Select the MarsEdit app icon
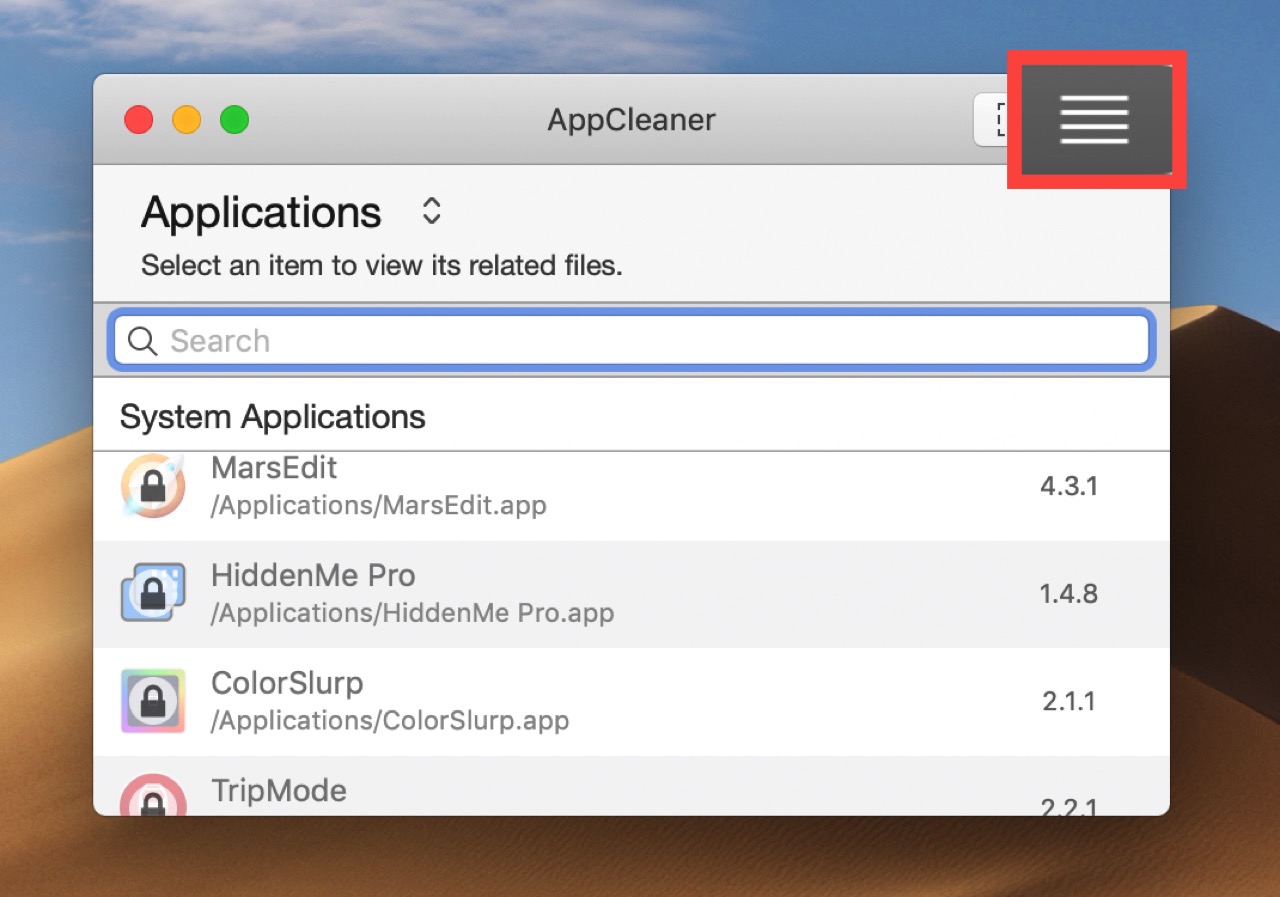This screenshot has height=897, width=1280. coord(153,485)
